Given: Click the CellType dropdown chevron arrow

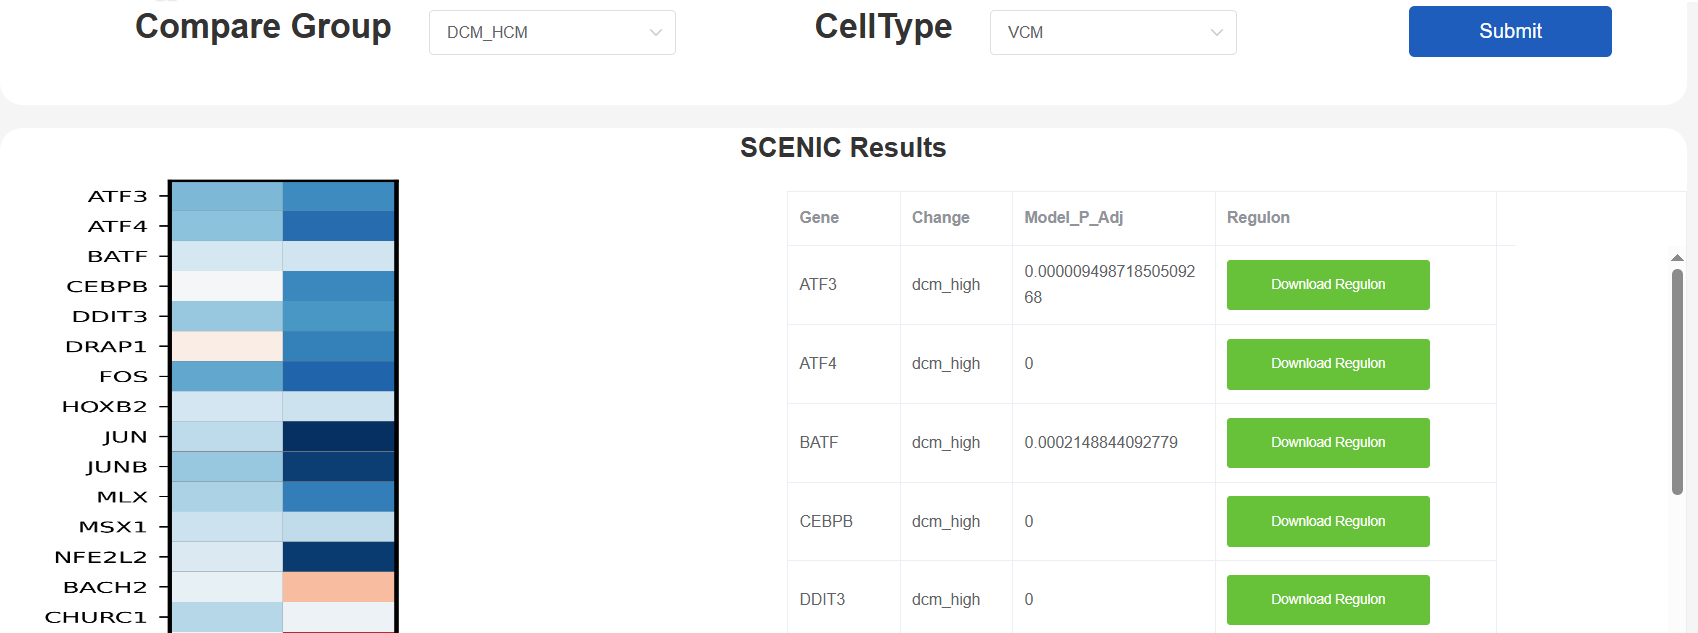Looking at the screenshot, I should click(1216, 32).
